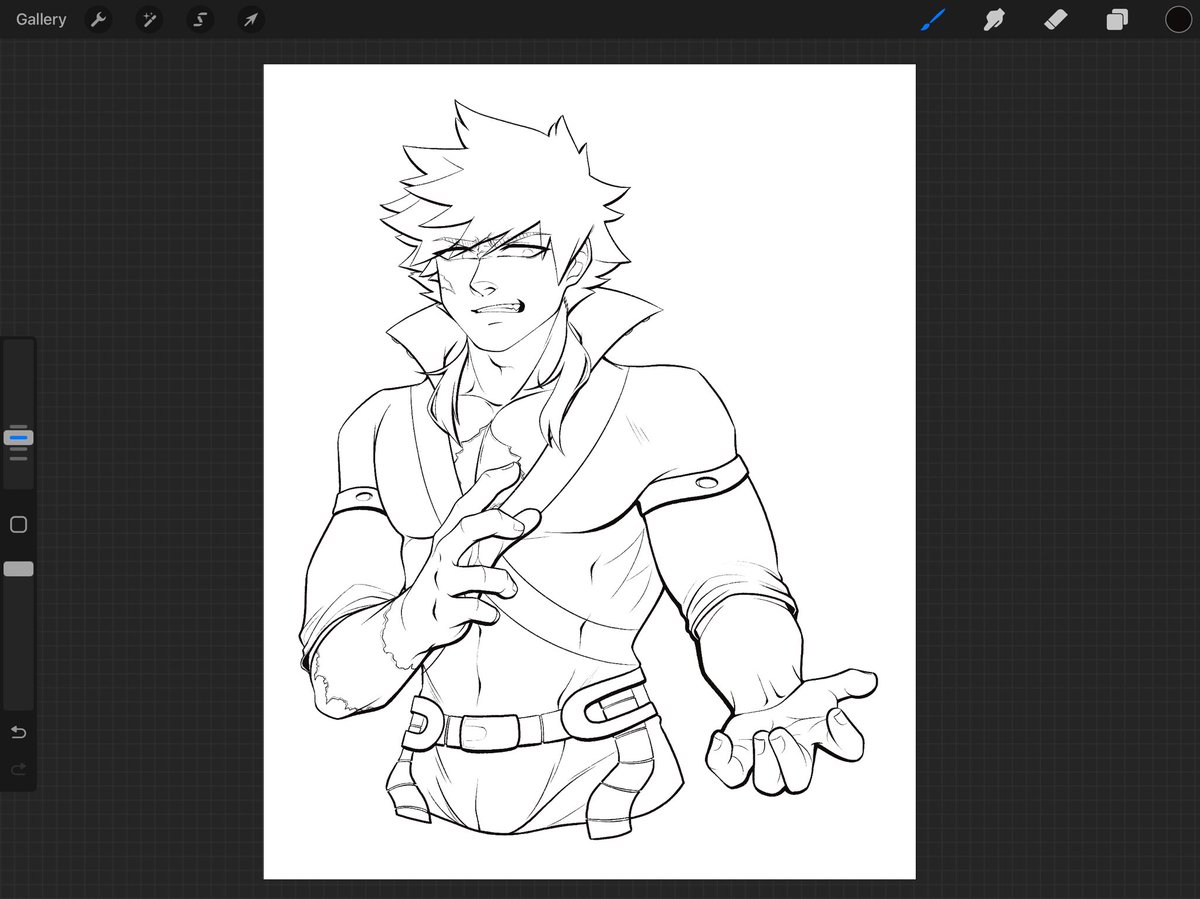Open the Selection tool
This screenshot has width=1200, height=899.
[200, 19]
